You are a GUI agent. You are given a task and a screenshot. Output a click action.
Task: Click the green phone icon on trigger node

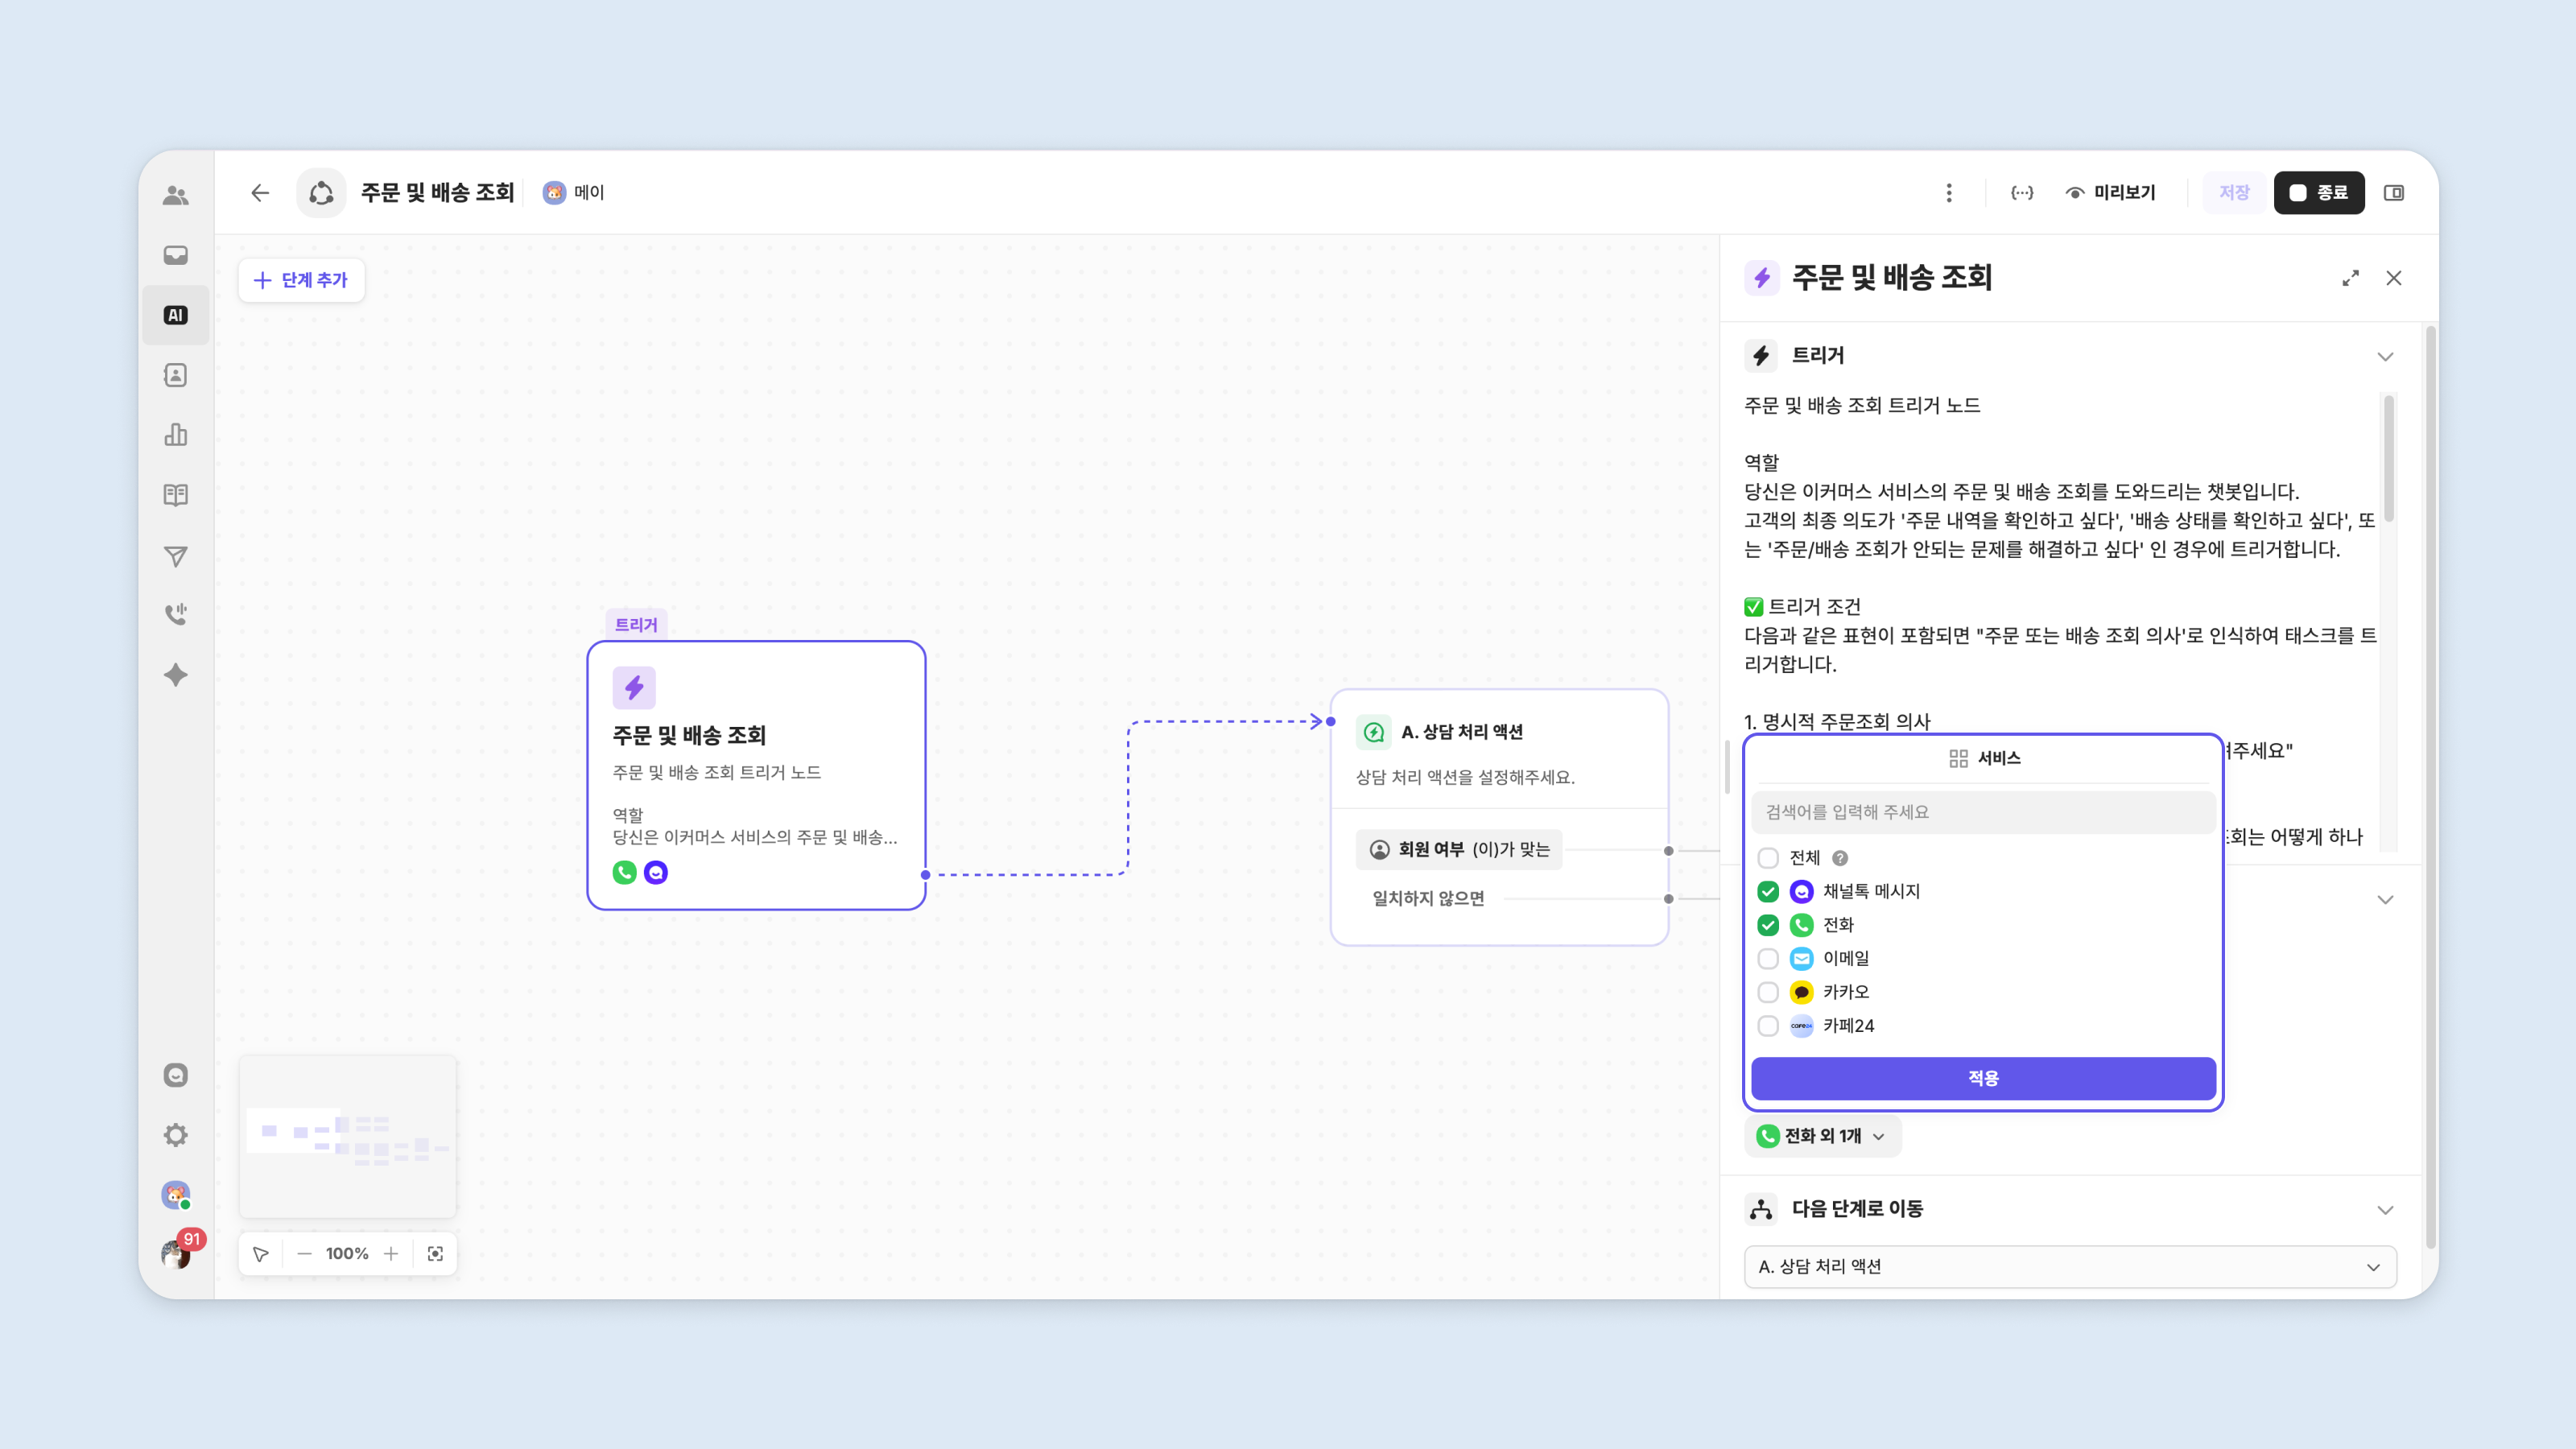(624, 873)
